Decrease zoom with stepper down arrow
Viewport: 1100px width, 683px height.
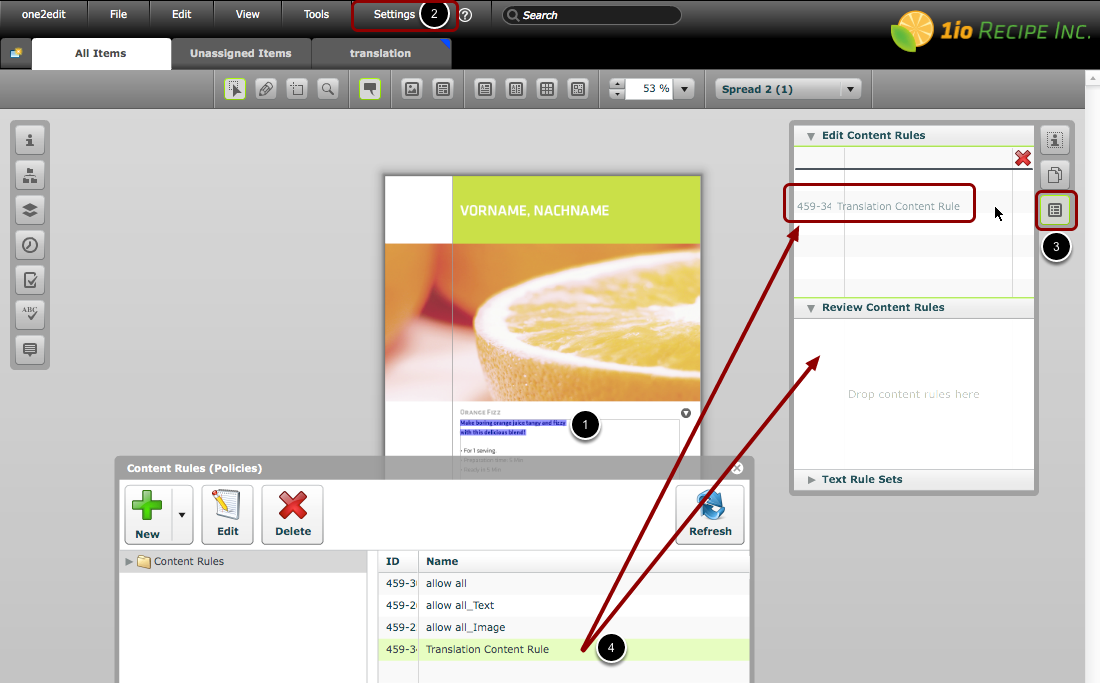tap(617, 94)
